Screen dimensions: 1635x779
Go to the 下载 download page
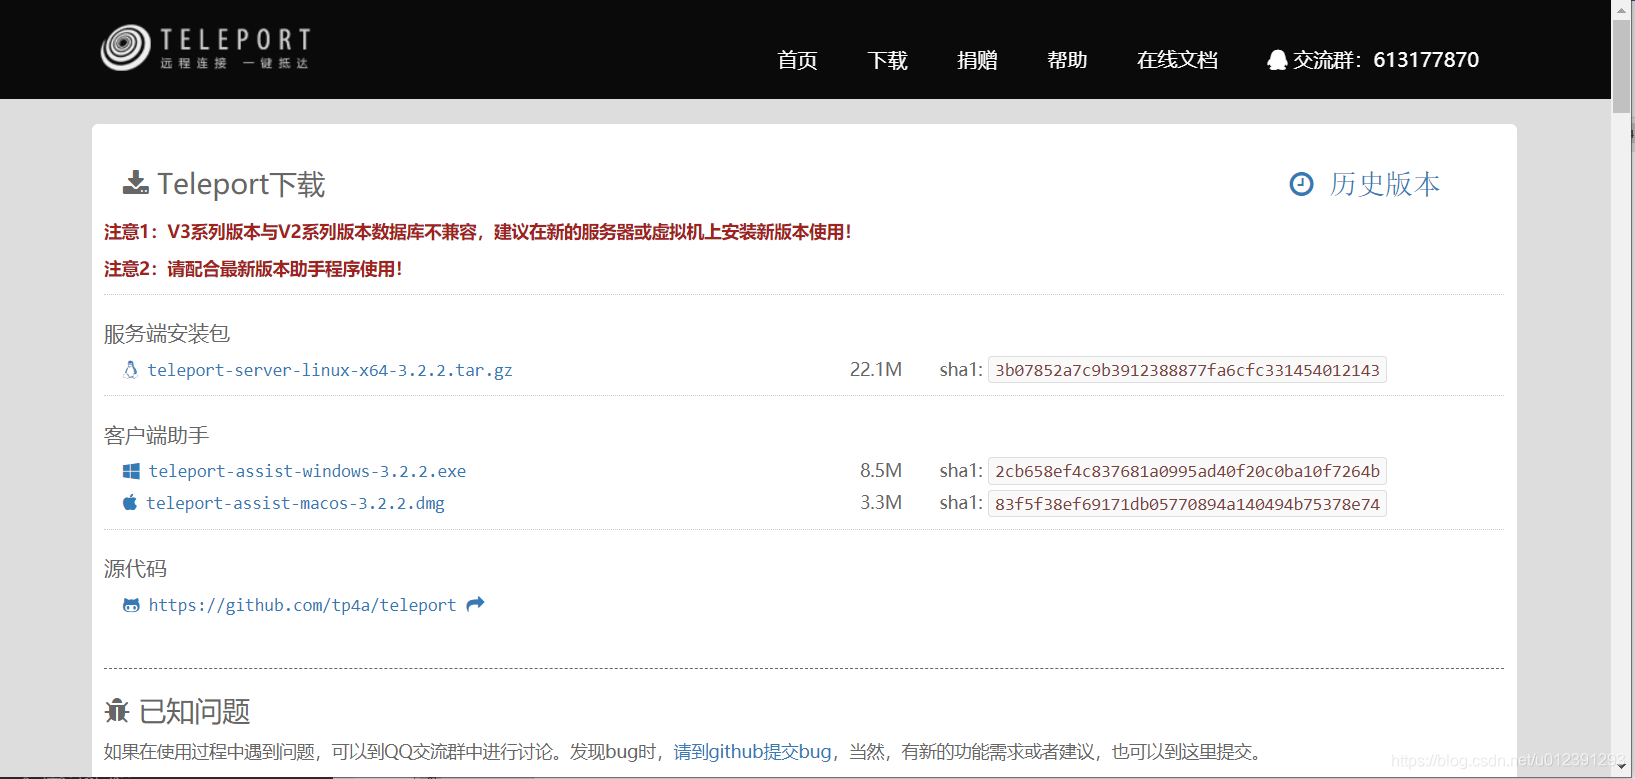pos(887,60)
